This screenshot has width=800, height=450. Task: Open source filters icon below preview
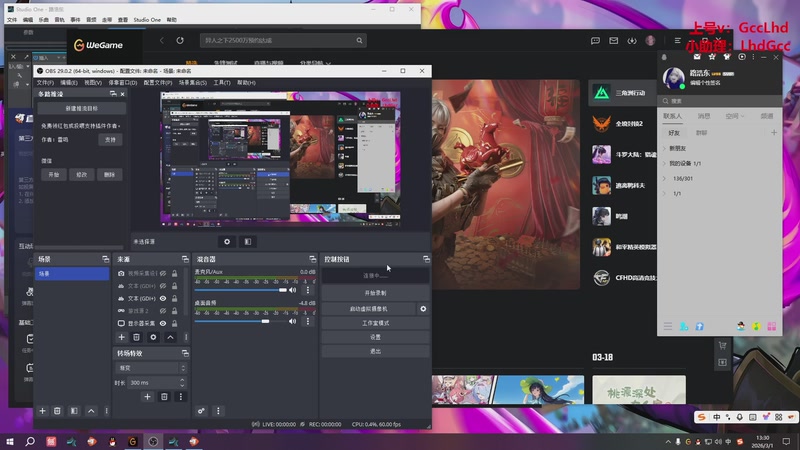click(x=248, y=241)
